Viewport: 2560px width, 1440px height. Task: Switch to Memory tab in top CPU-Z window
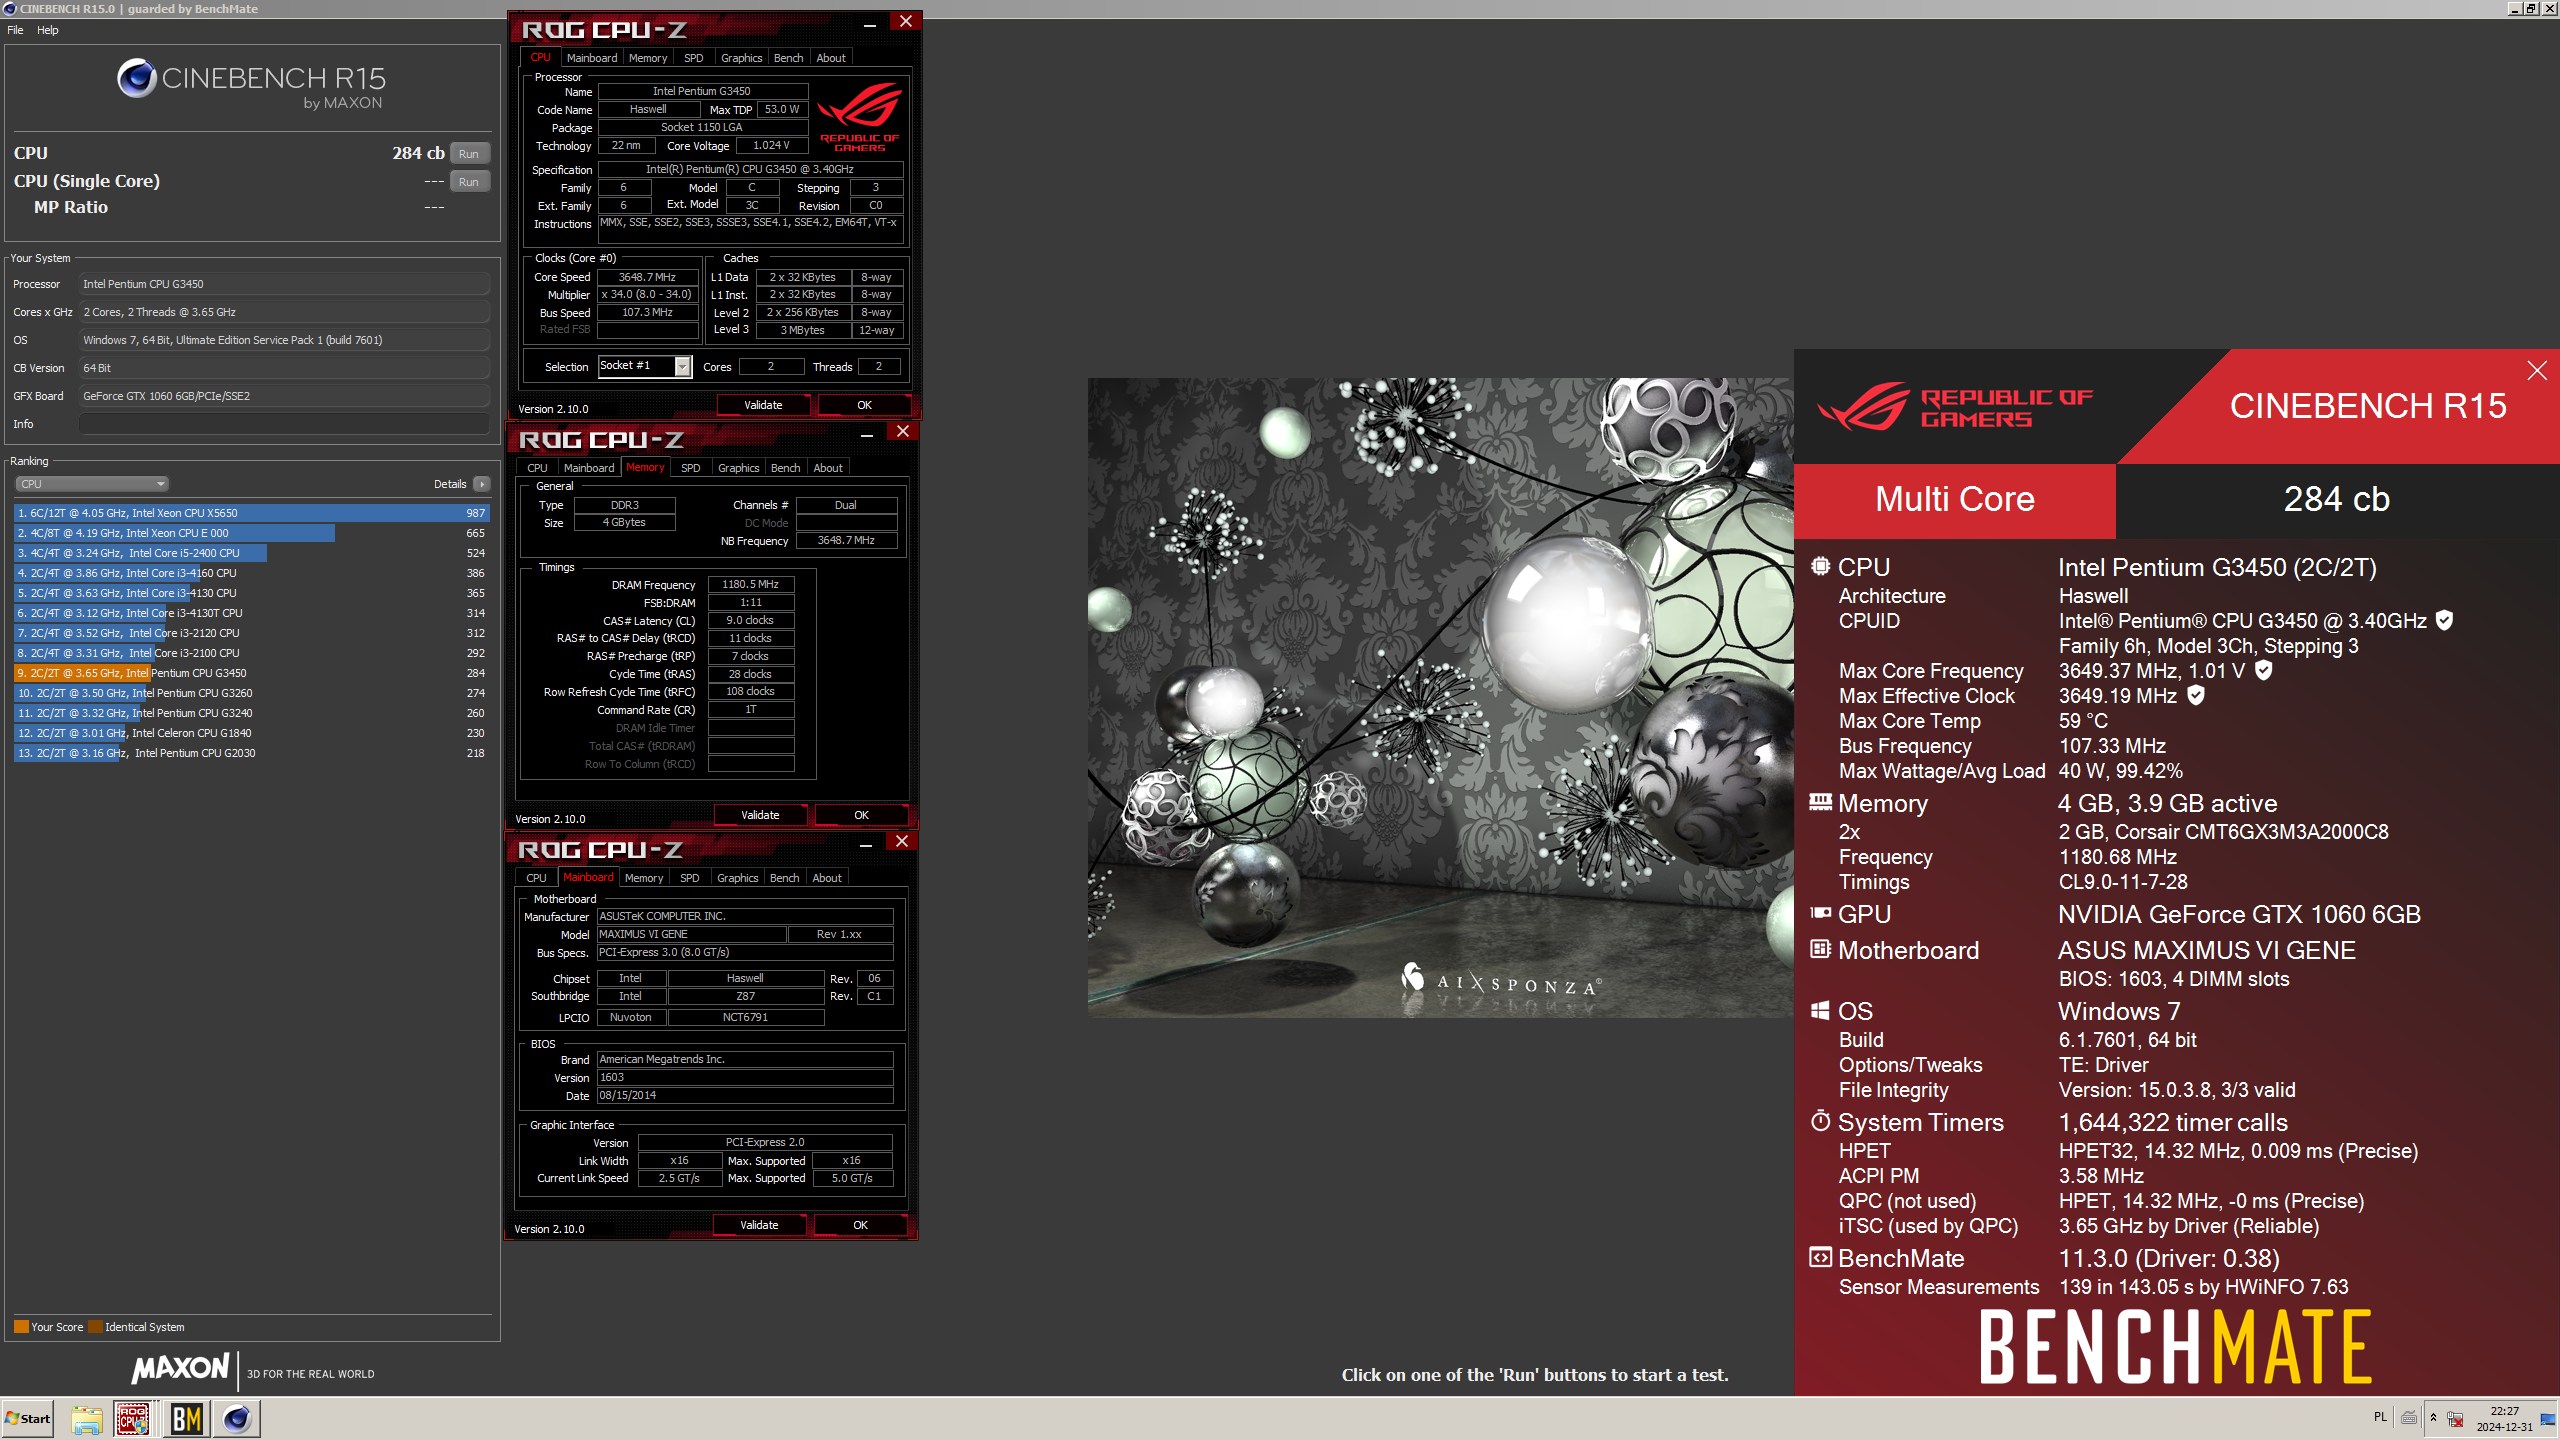(648, 58)
